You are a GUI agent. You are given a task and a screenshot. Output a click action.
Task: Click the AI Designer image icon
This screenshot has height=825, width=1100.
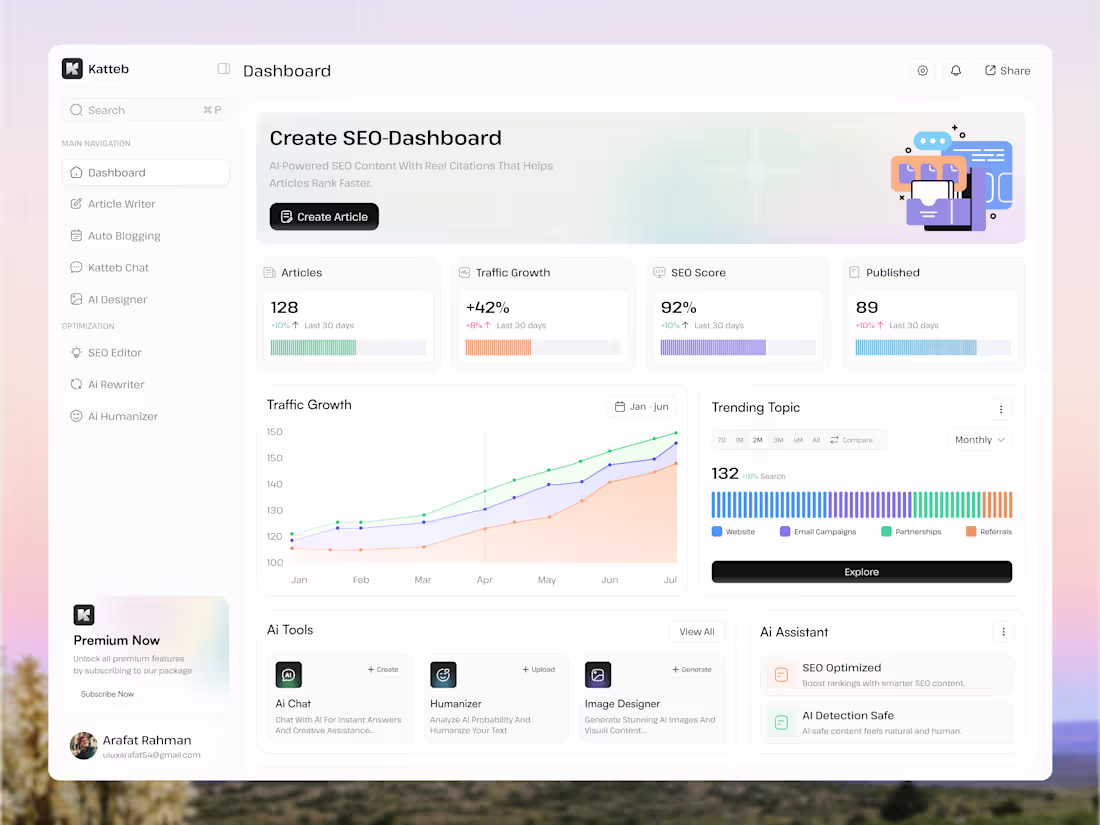coord(76,300)
